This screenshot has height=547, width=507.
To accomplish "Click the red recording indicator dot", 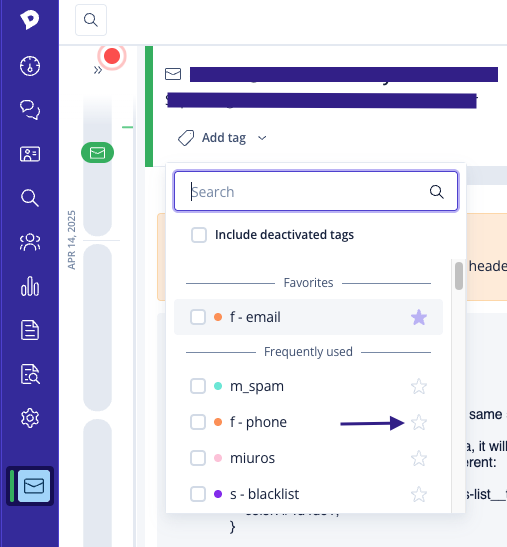I will pos(112,56).
